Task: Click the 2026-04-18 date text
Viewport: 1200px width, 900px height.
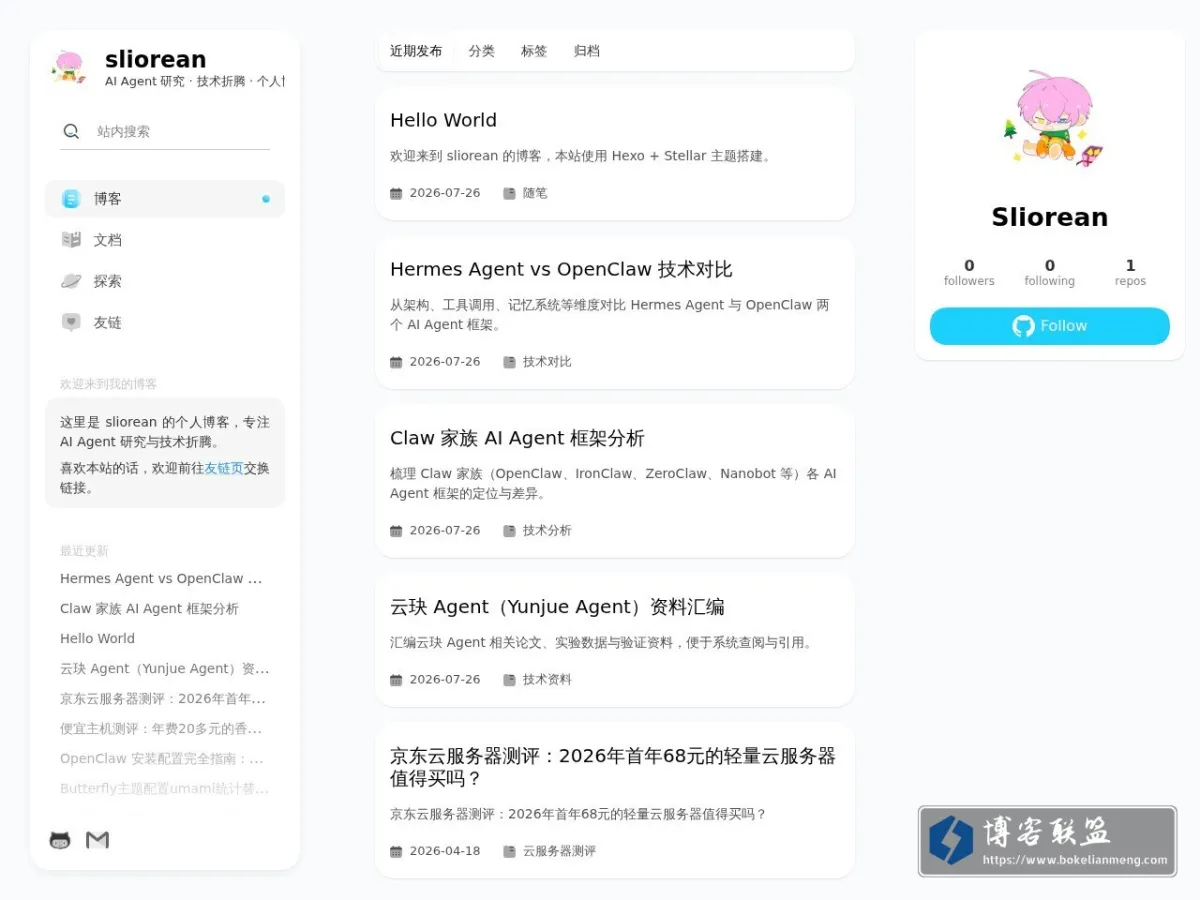Action: click(445, 852)
